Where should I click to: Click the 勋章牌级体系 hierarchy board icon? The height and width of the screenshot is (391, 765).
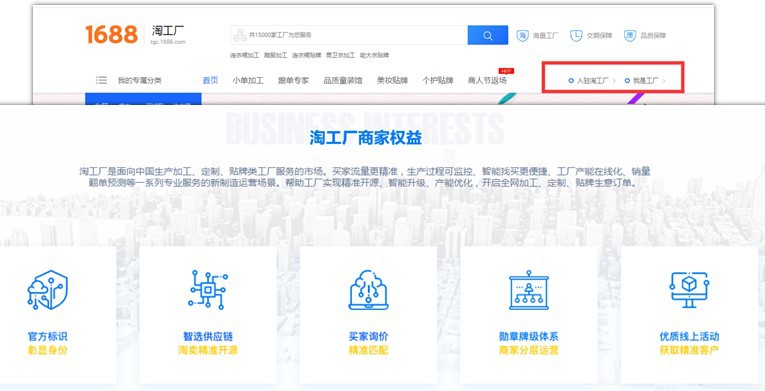[529, 290]
